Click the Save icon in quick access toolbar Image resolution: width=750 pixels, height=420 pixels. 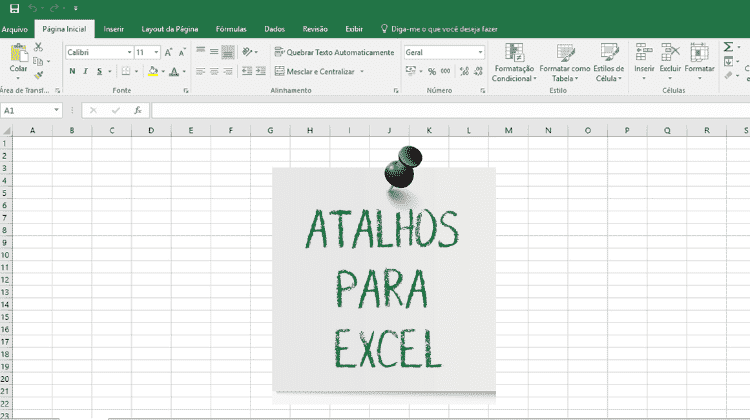14,8
